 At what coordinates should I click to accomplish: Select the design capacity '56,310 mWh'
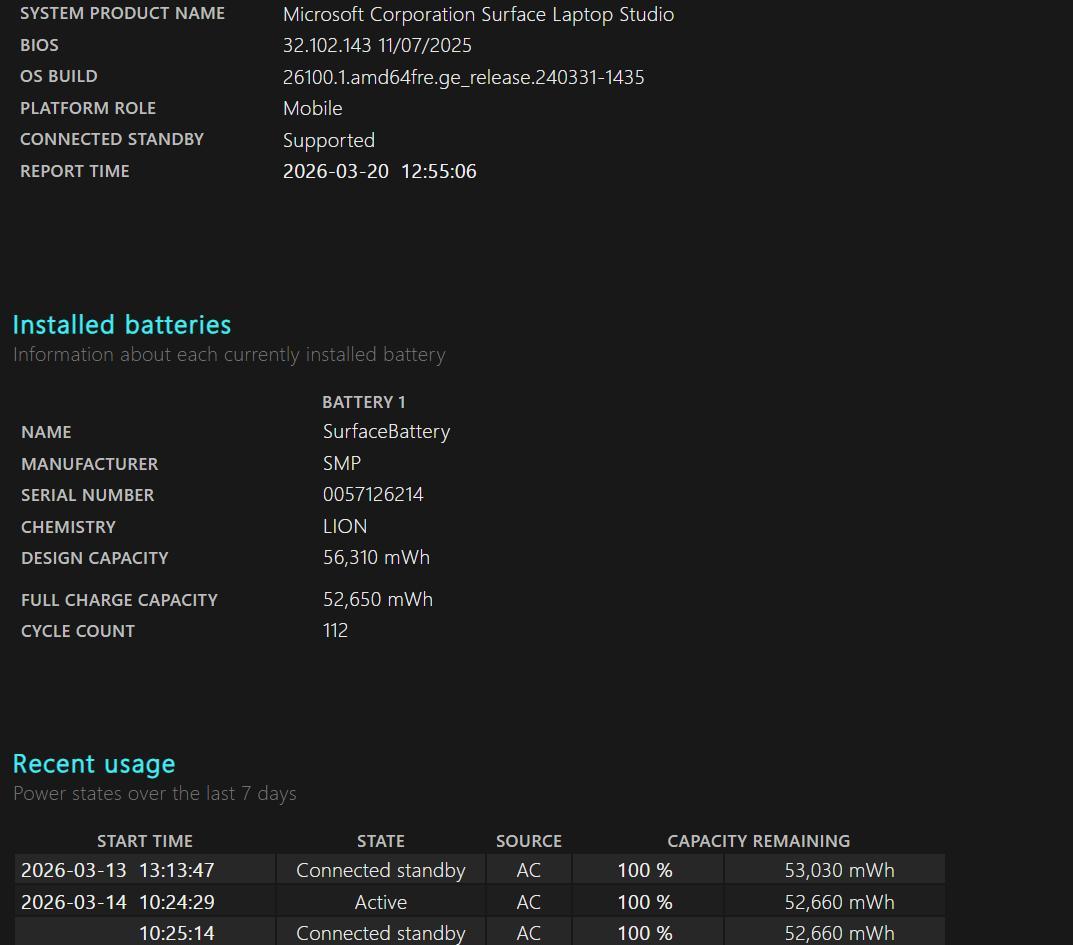click(376, 558)
